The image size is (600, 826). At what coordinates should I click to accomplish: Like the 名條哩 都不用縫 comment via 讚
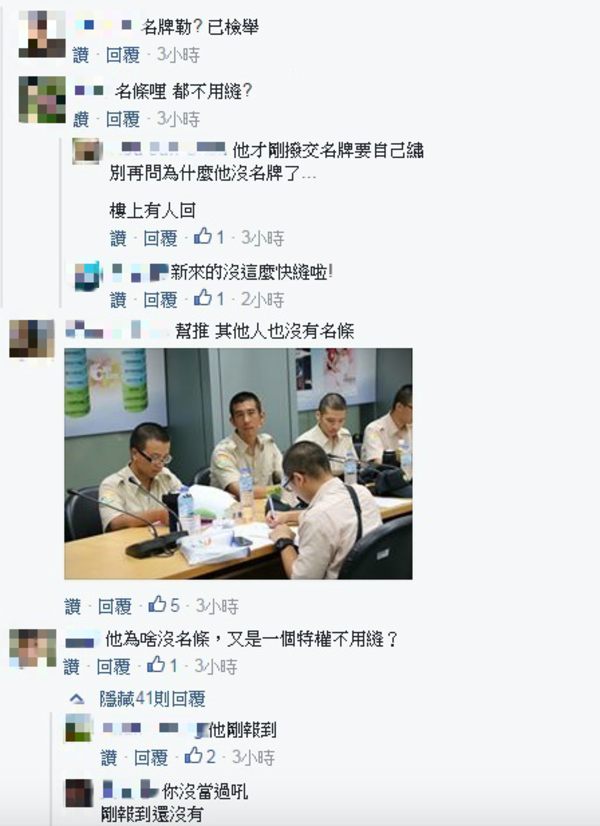(x=81, y=119)
